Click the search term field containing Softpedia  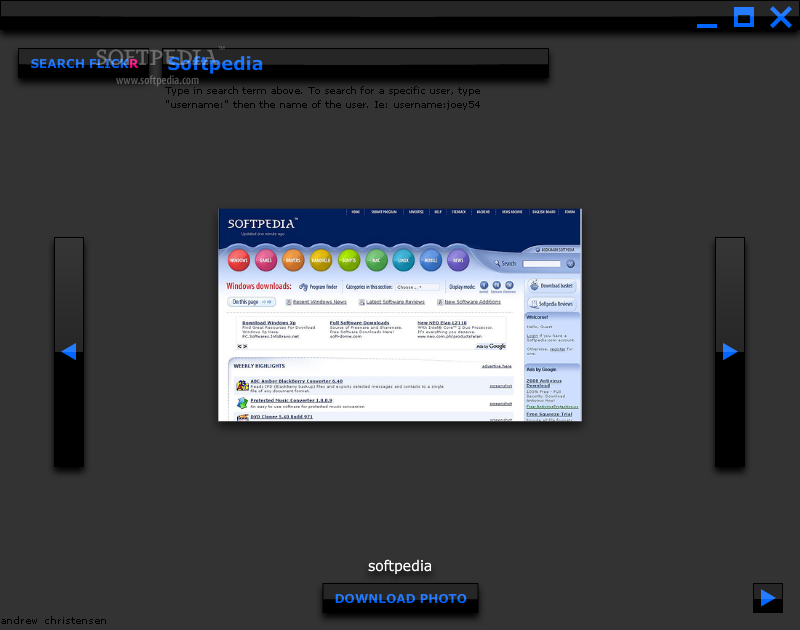pyautogui.click(x=355, y=64)
